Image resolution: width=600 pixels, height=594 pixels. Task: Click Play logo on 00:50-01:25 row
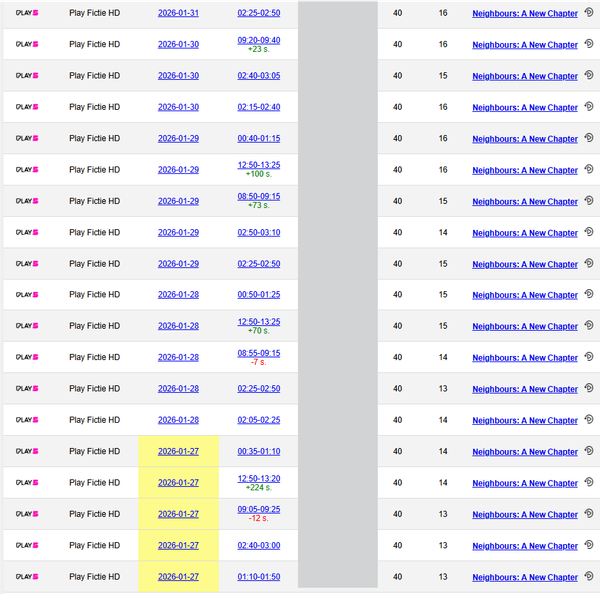tap(27, 295)
